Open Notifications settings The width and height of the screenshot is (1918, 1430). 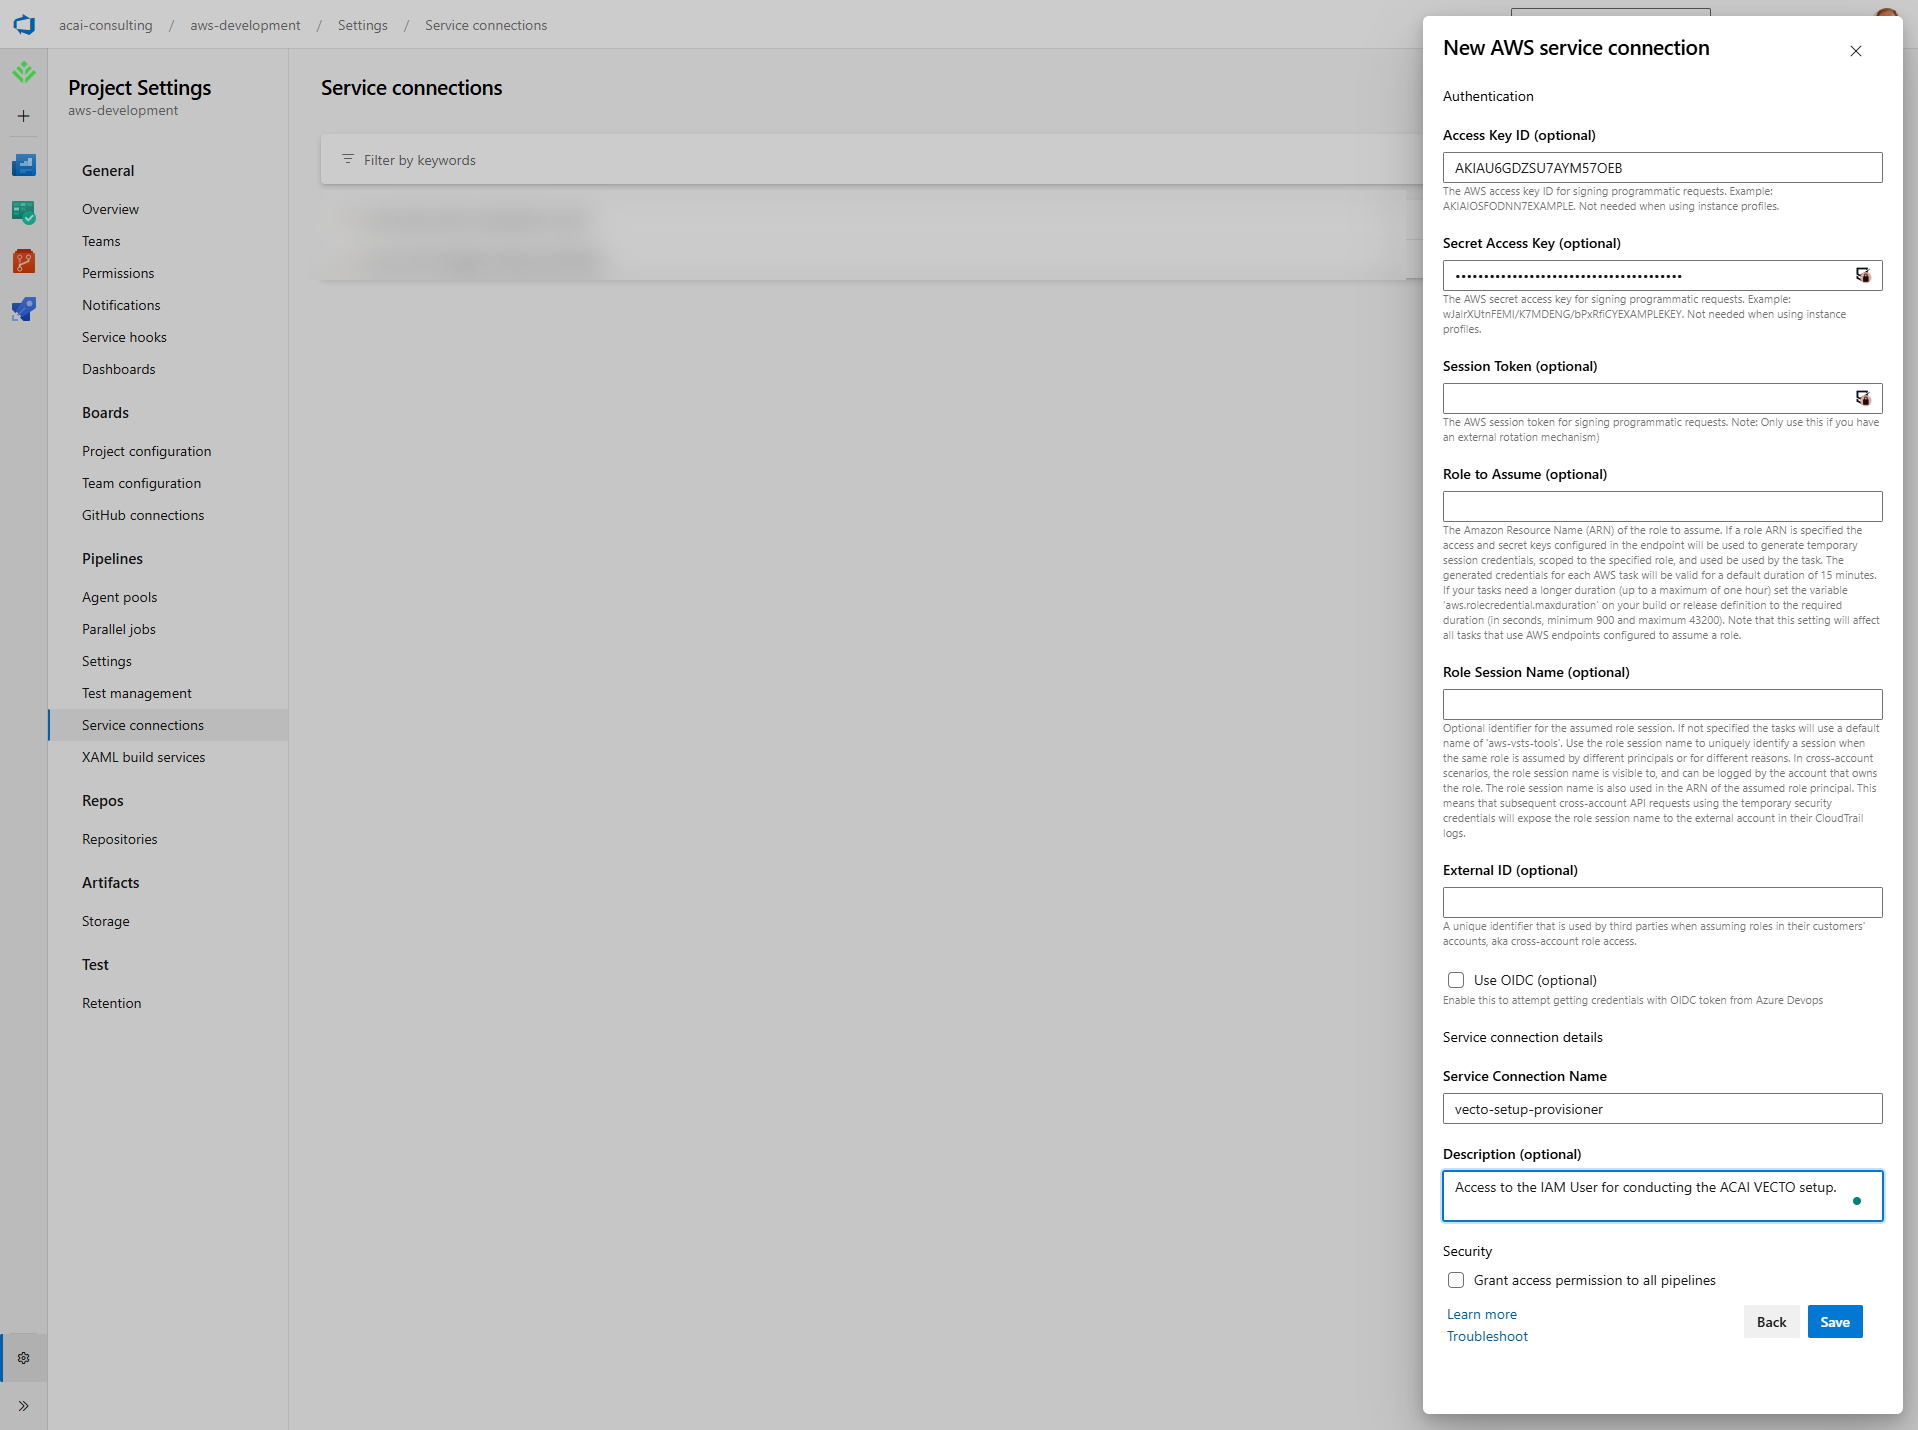pos(121,305)
